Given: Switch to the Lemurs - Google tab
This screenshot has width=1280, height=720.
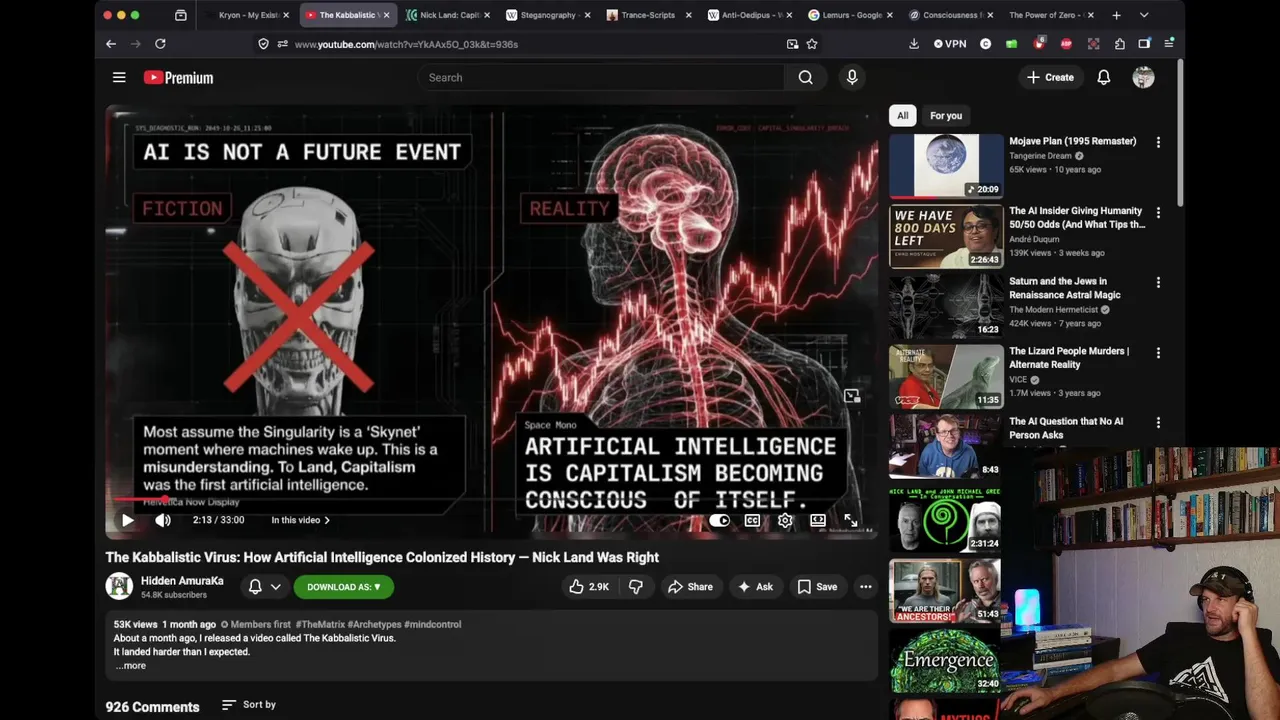Looking at the screenshot, I should point(848,15).
